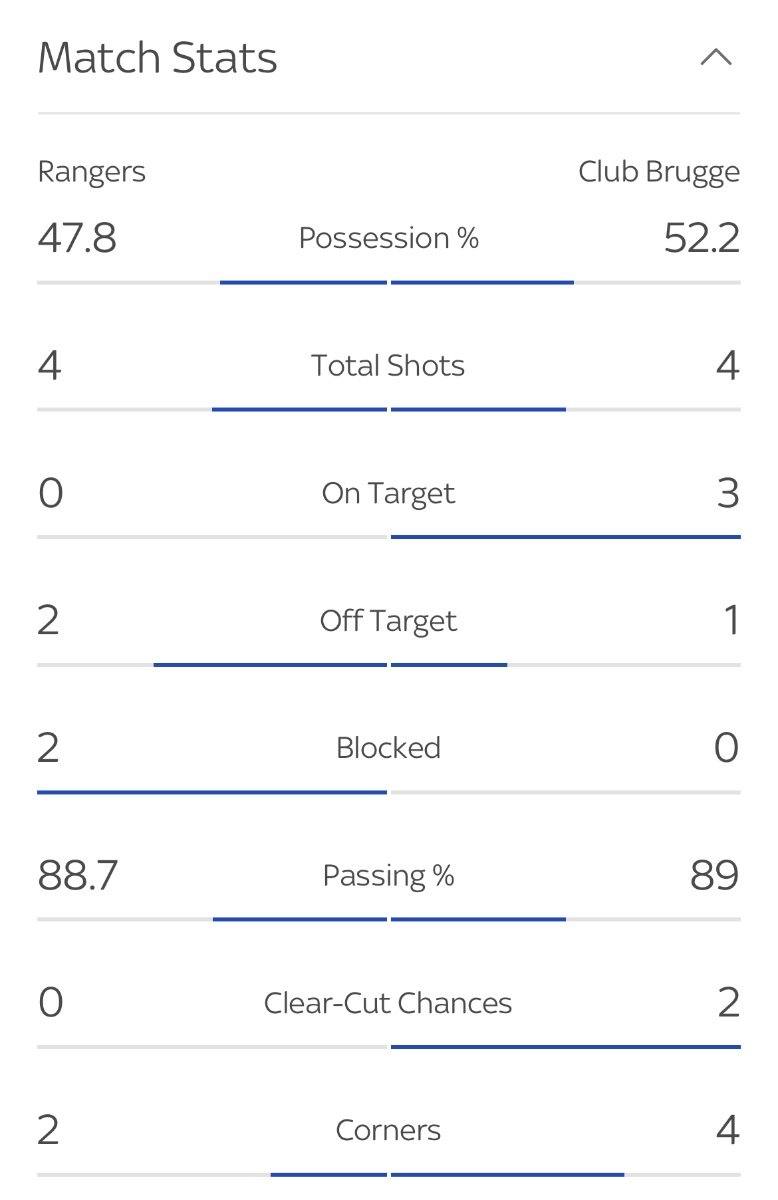This screenshot has width=778, height=1200.
Task: Click Club Brugge possession value 52.2
Action: [702, 239]
